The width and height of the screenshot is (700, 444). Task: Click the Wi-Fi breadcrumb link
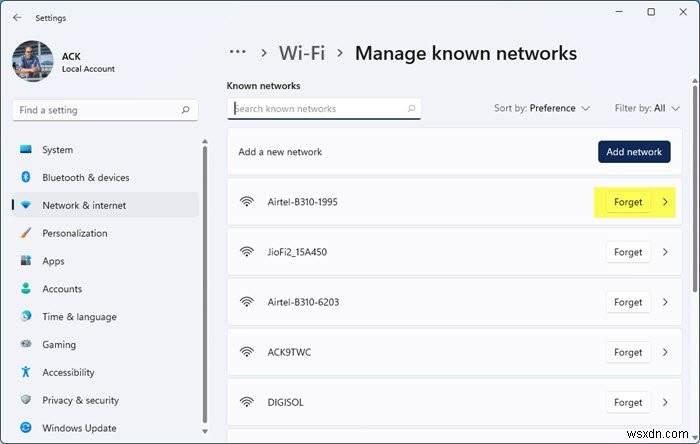tap(303, 53)
